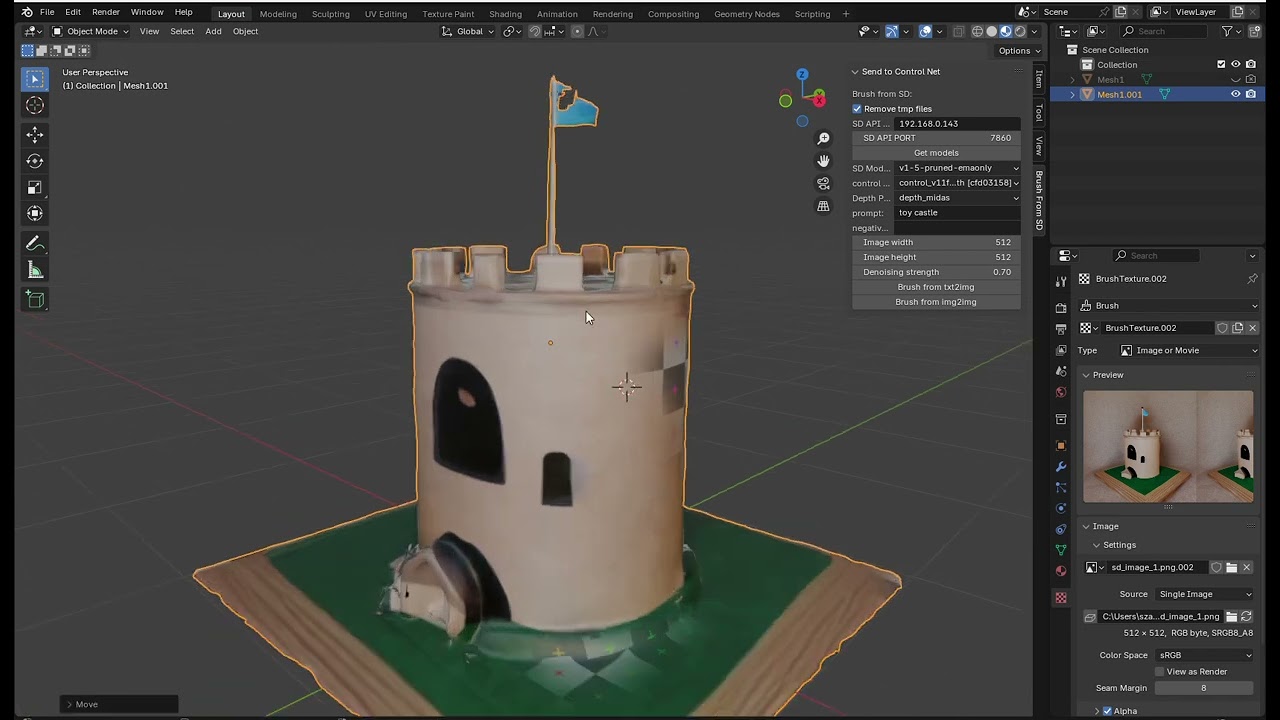Open the Object Mode dropdown
1280x720 pixels.
pos(90,31)
